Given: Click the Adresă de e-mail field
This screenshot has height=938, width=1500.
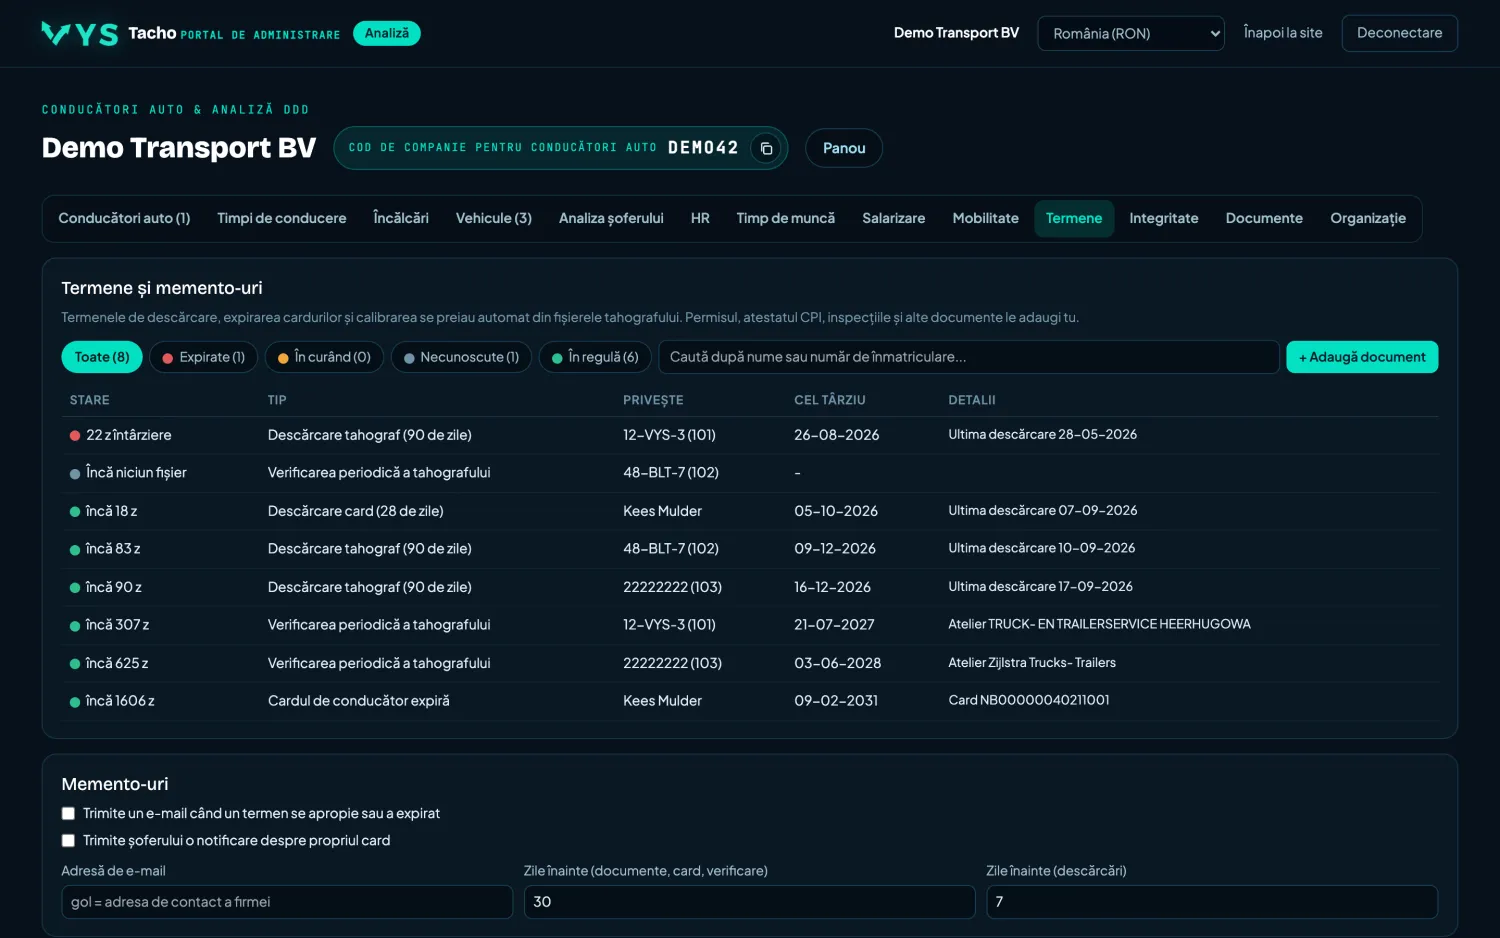Looking at the screenshot, I should coord(287,902).
